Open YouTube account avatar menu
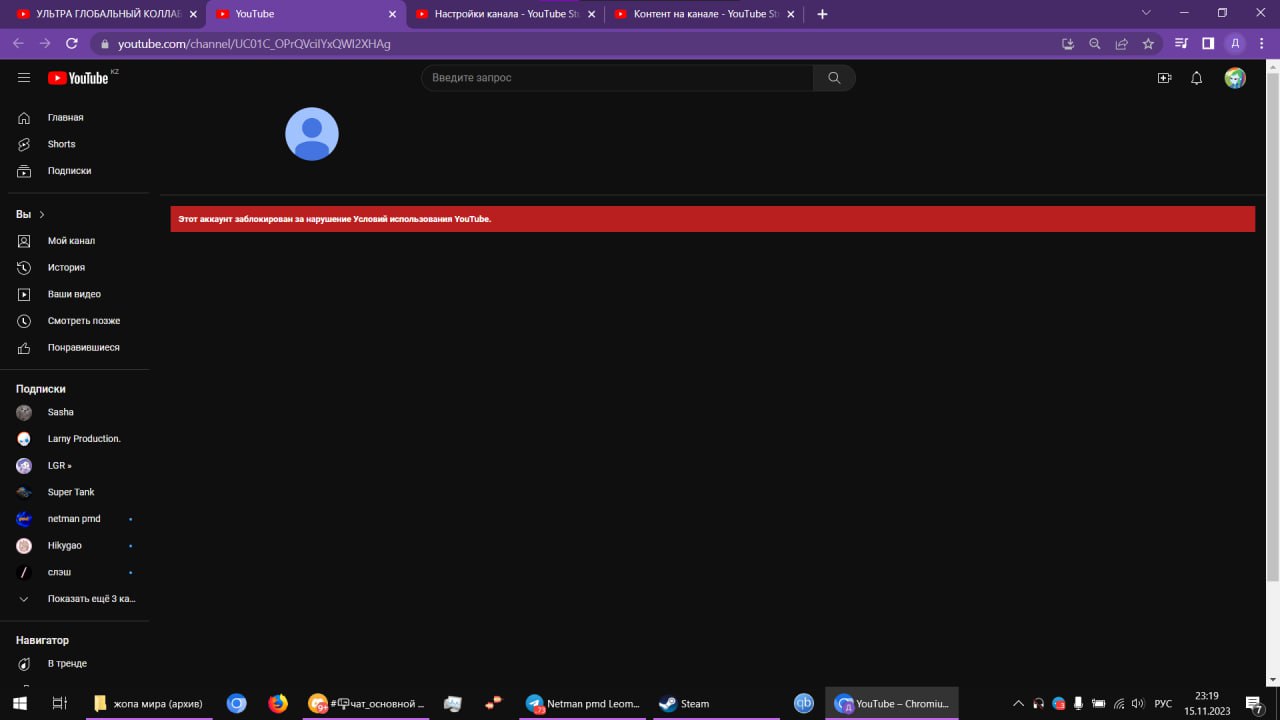The height and width of the screenshot is (720, 1280). 1235,78
